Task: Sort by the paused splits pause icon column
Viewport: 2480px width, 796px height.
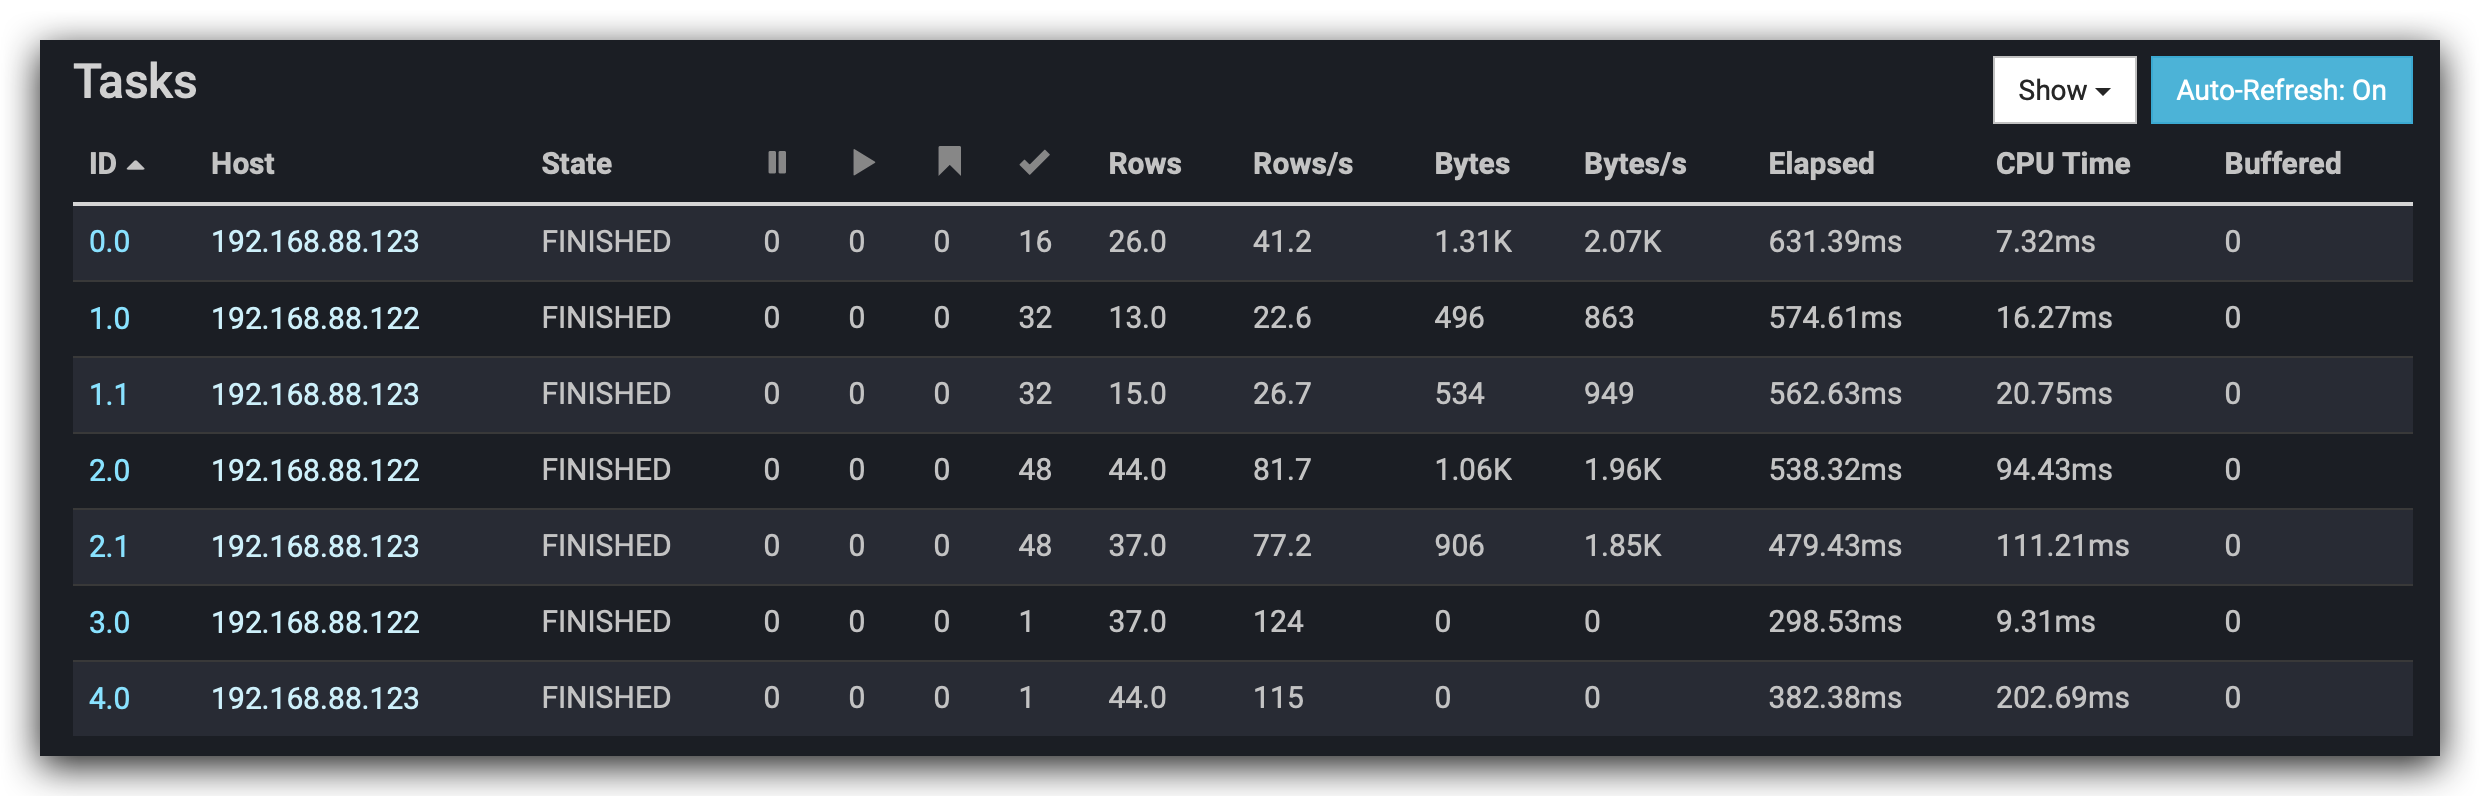Action: (x=777, y=163)
